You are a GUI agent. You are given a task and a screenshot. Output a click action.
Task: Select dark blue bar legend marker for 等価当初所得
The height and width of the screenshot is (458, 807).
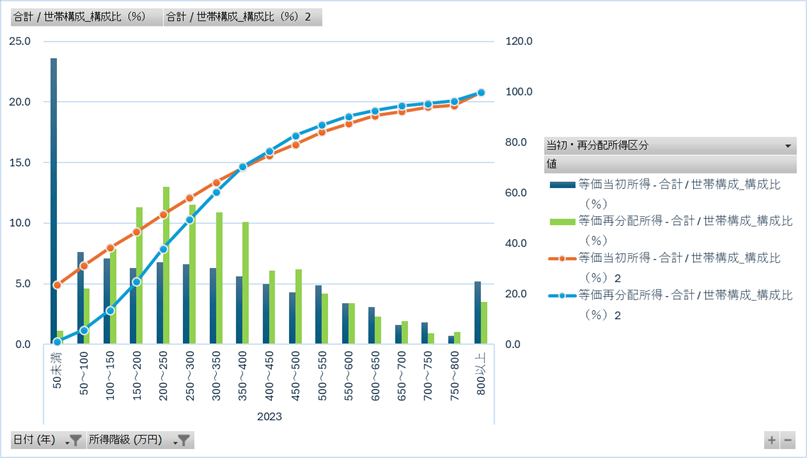(562, 185)
